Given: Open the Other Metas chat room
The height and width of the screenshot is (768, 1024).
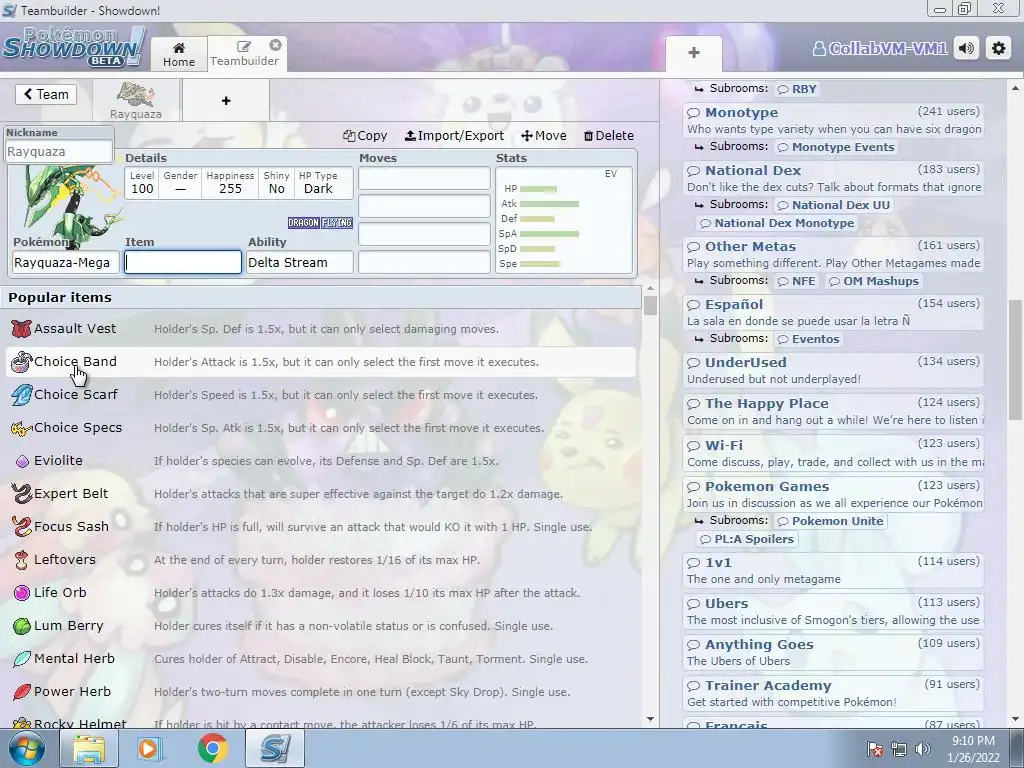Looking at the screenshot, I should coord(833,254).
